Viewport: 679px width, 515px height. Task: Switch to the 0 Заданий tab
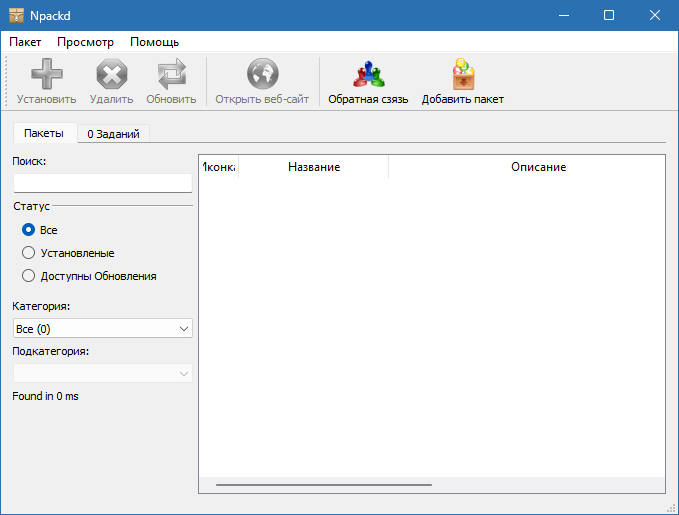click(x=113, y=134)
